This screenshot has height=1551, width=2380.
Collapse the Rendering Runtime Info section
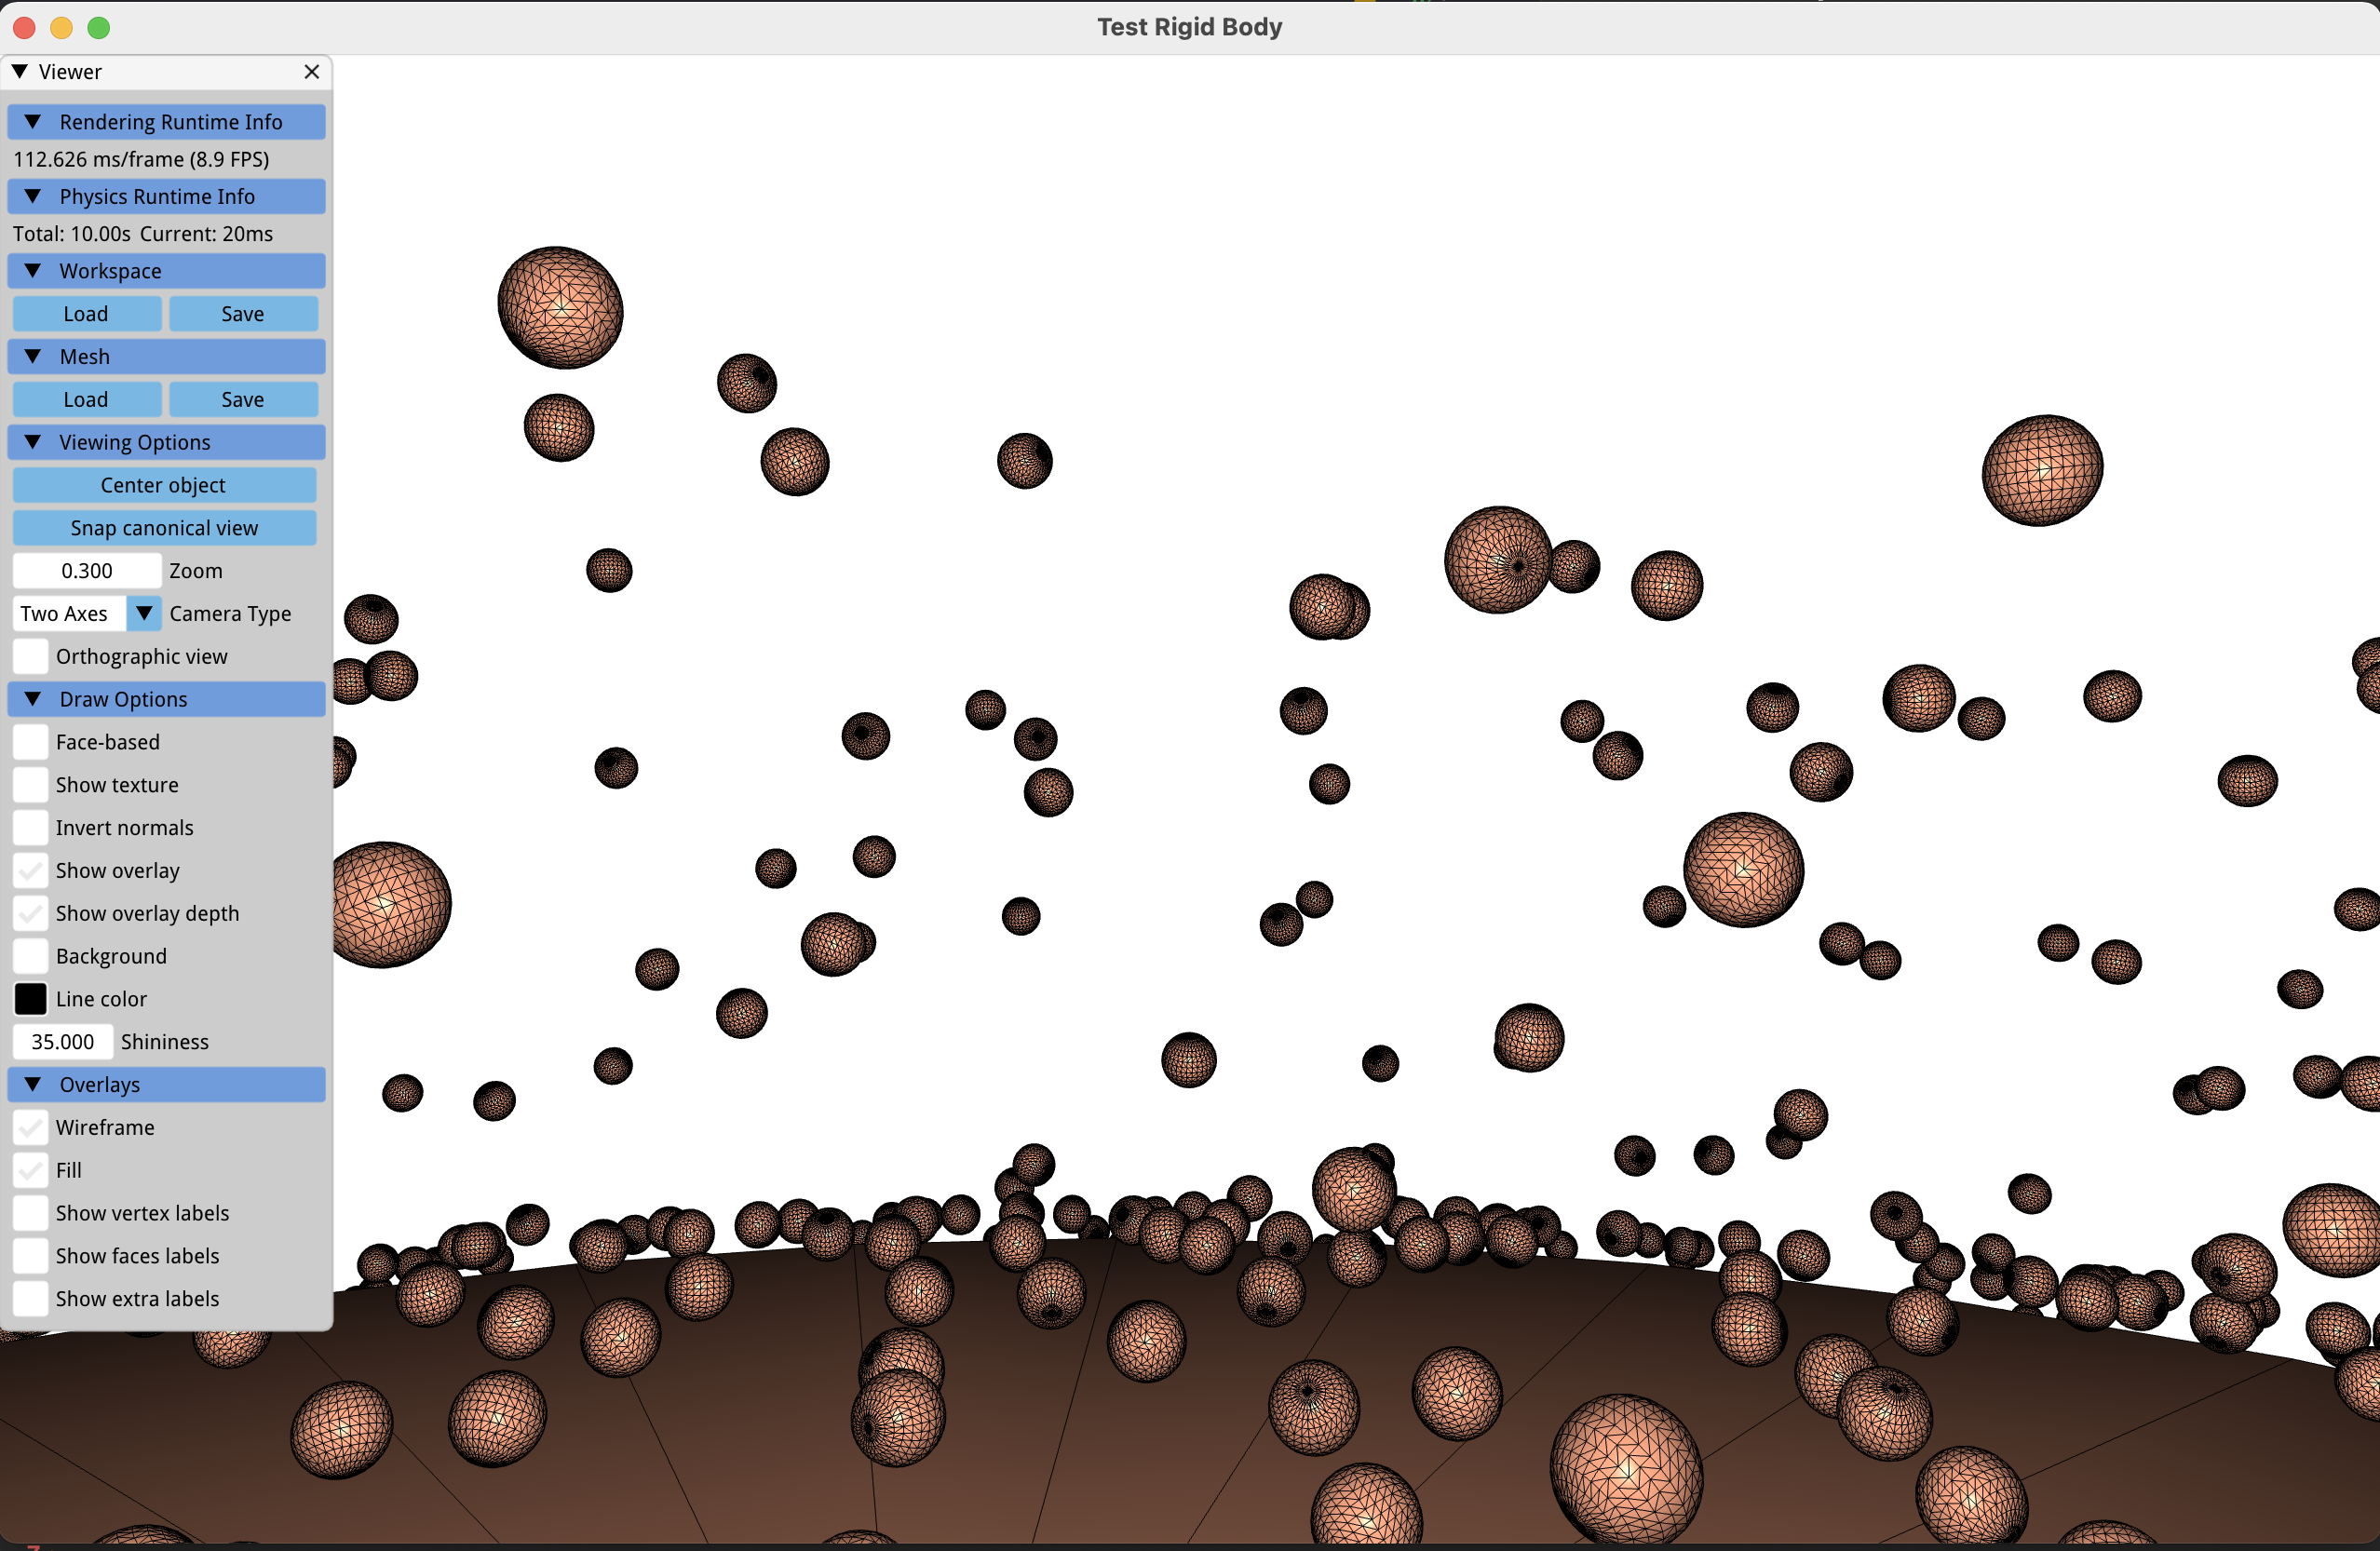tap(33, 122)
